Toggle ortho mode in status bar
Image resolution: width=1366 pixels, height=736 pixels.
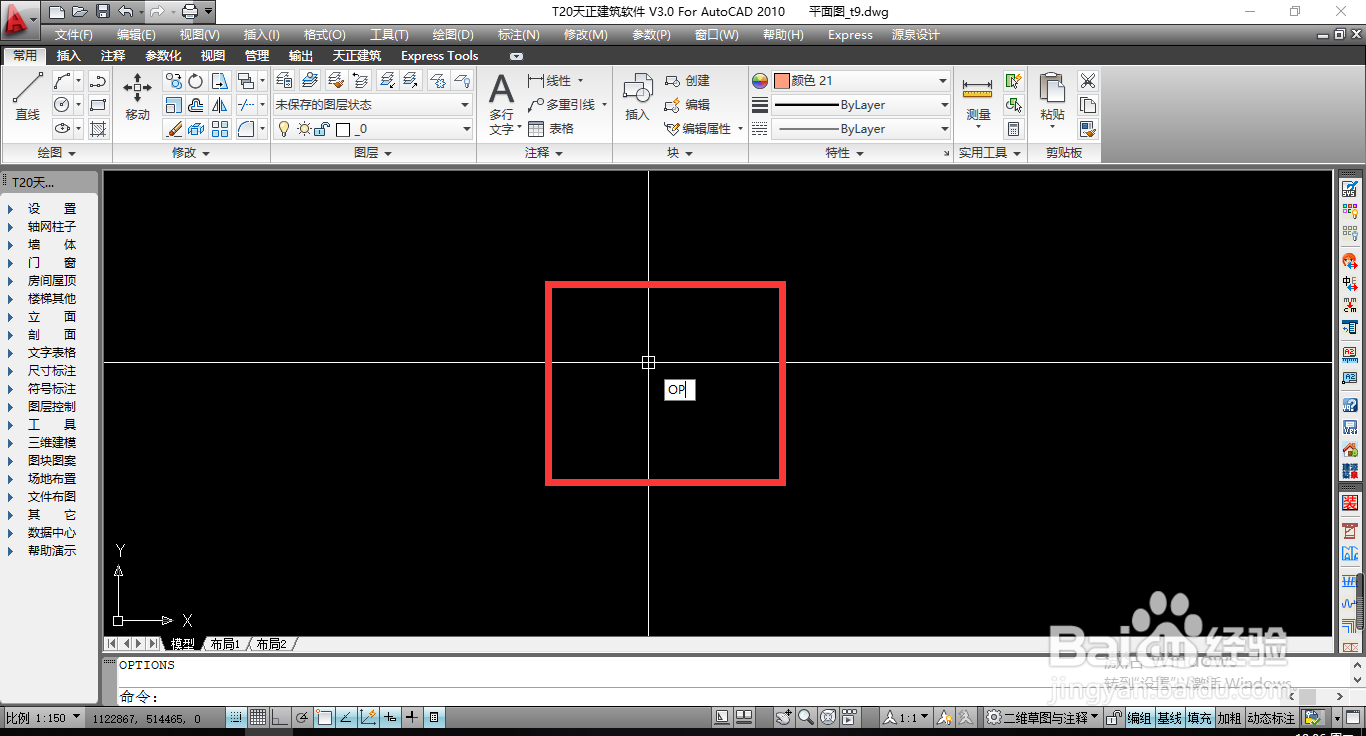[280, 717]
